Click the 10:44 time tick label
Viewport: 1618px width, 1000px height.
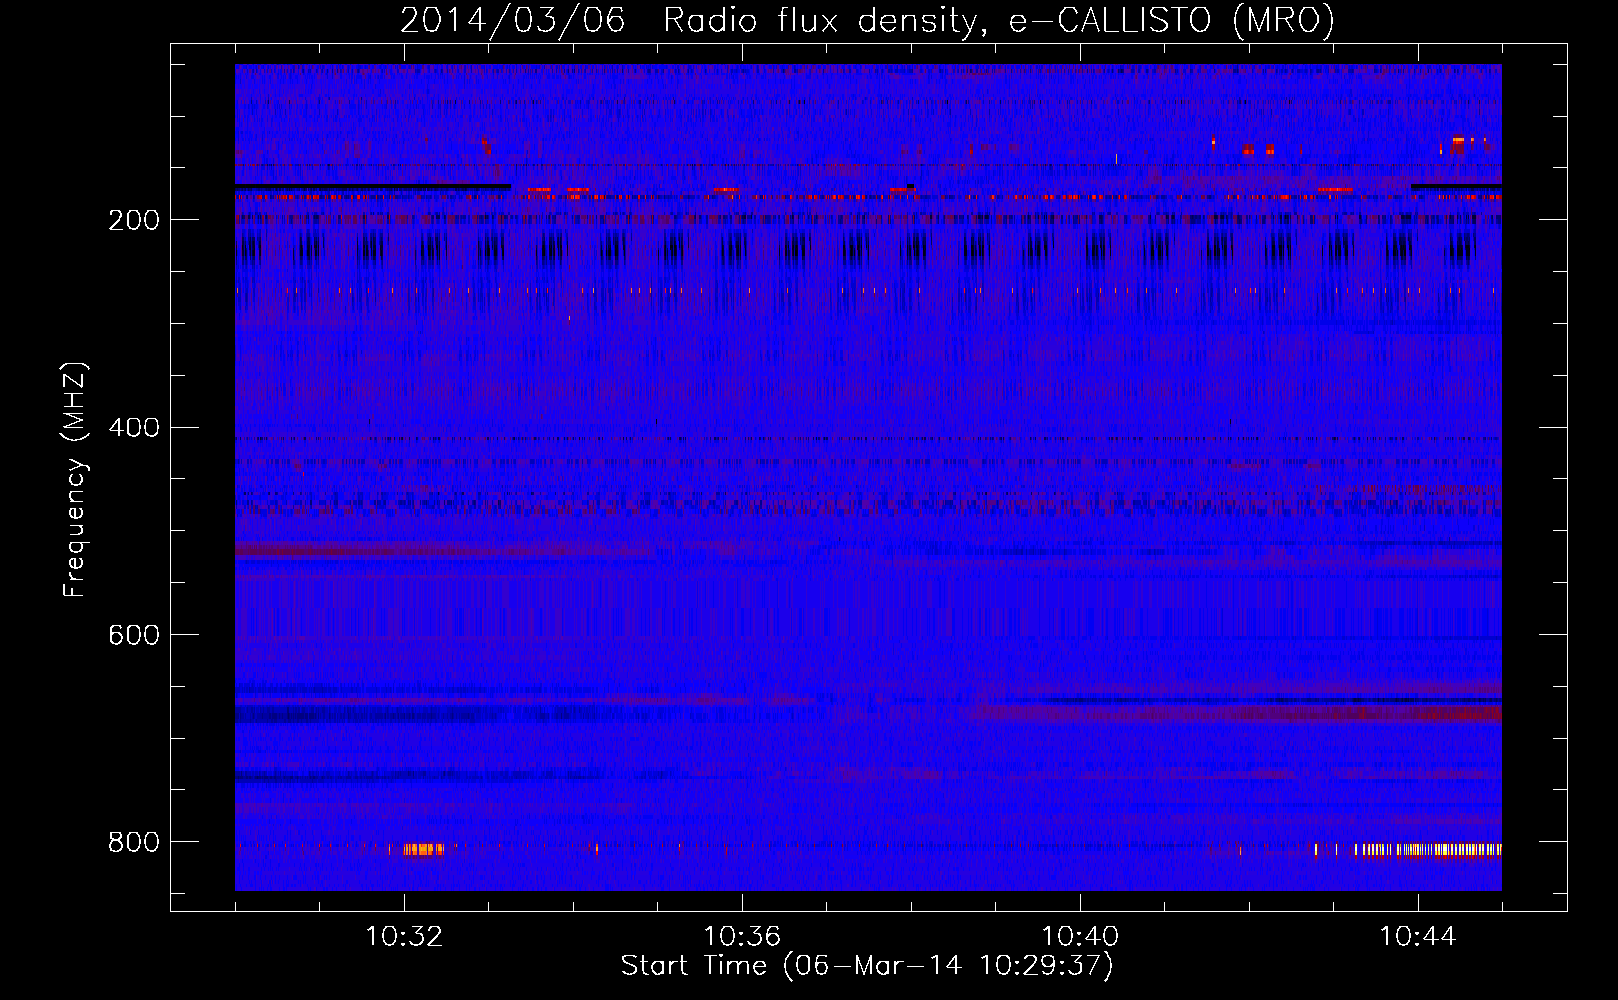click(x=1418, y=937)
